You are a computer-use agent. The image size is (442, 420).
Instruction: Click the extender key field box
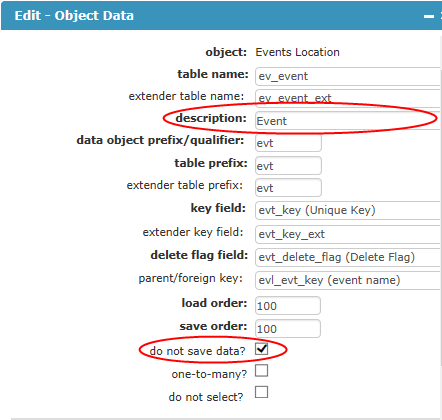[348, 234]
